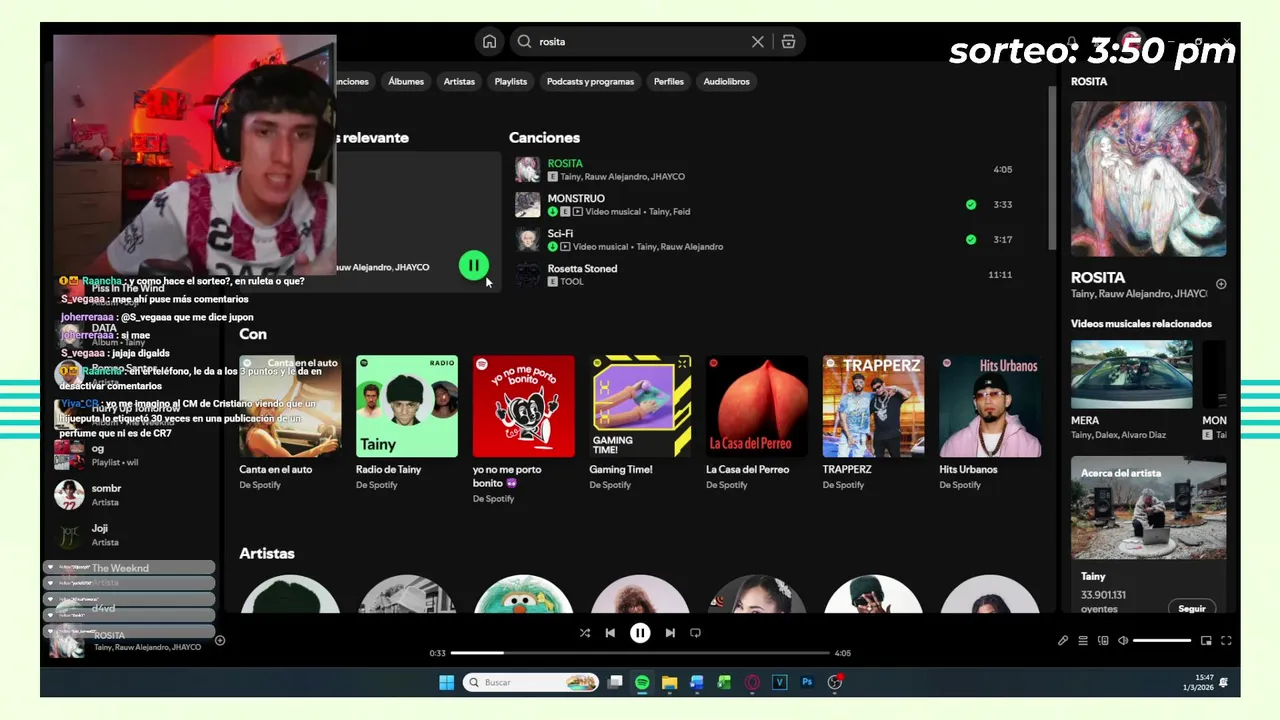The image size is (1280, 720).
Task: Save now-playing ROSITA via bottom-left plus icon
Action: tap(220, 641)
